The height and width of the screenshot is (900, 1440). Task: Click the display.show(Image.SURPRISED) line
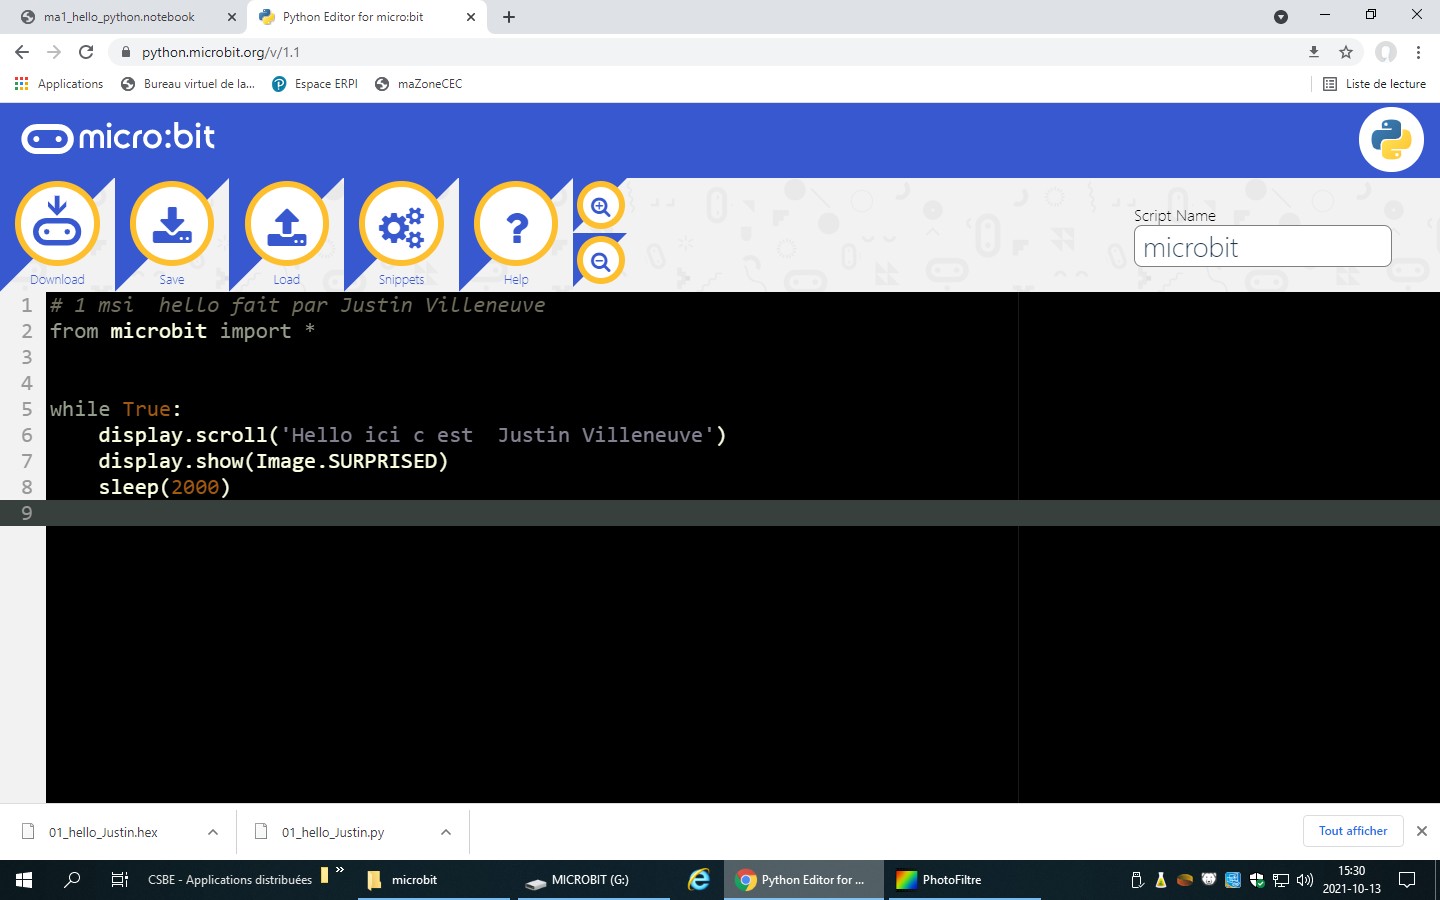pyautogui.click(x=273, y=461)
